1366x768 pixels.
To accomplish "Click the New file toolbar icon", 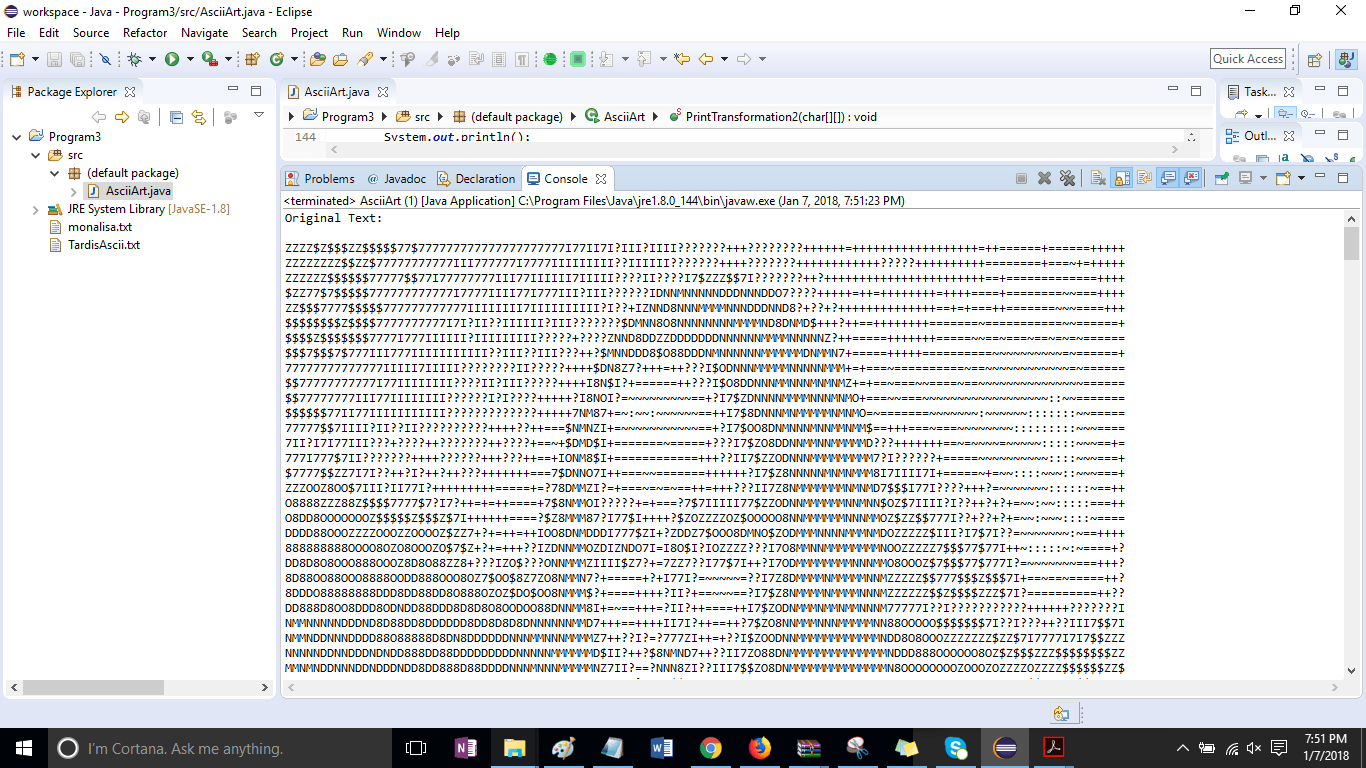I will point(16,59).
